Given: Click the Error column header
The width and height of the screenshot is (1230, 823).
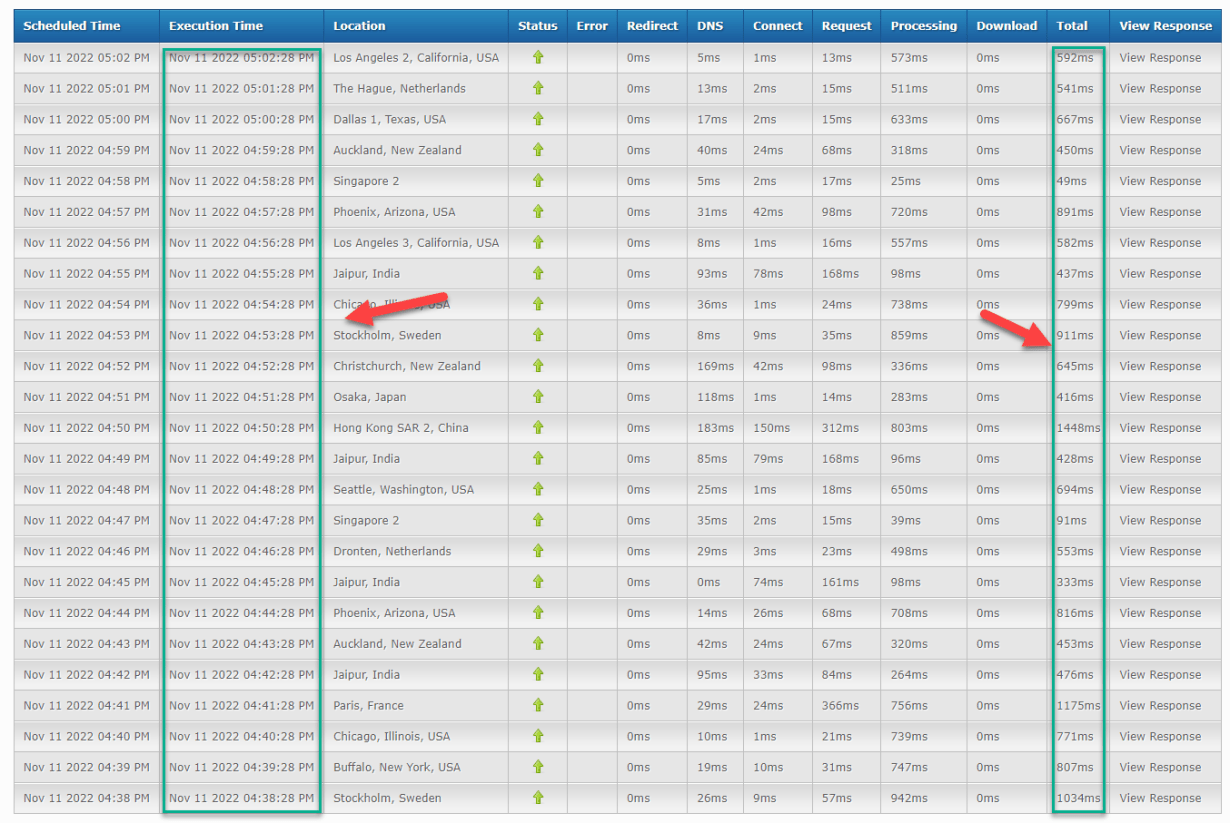Looking at the screenshot, I should [592, 26].
